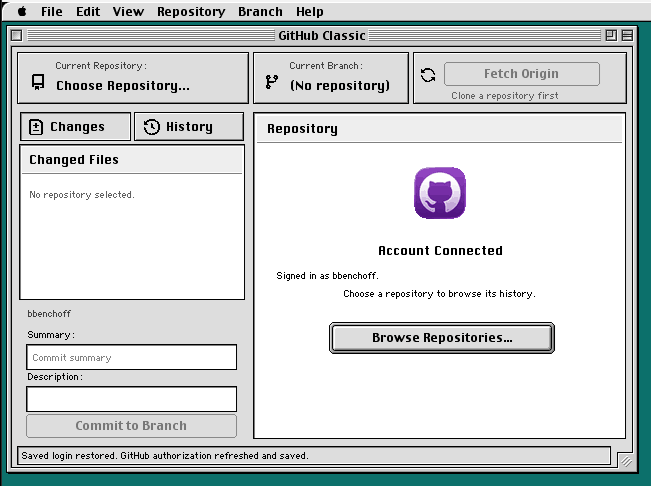
Task: Click the window zoom box icon
Action: (611, 36)
